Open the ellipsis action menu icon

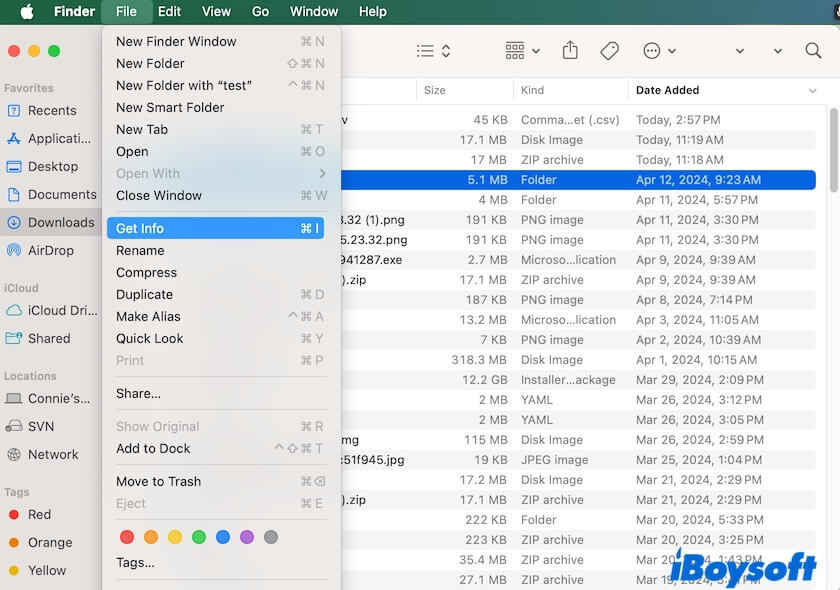(x=651, y=51)
